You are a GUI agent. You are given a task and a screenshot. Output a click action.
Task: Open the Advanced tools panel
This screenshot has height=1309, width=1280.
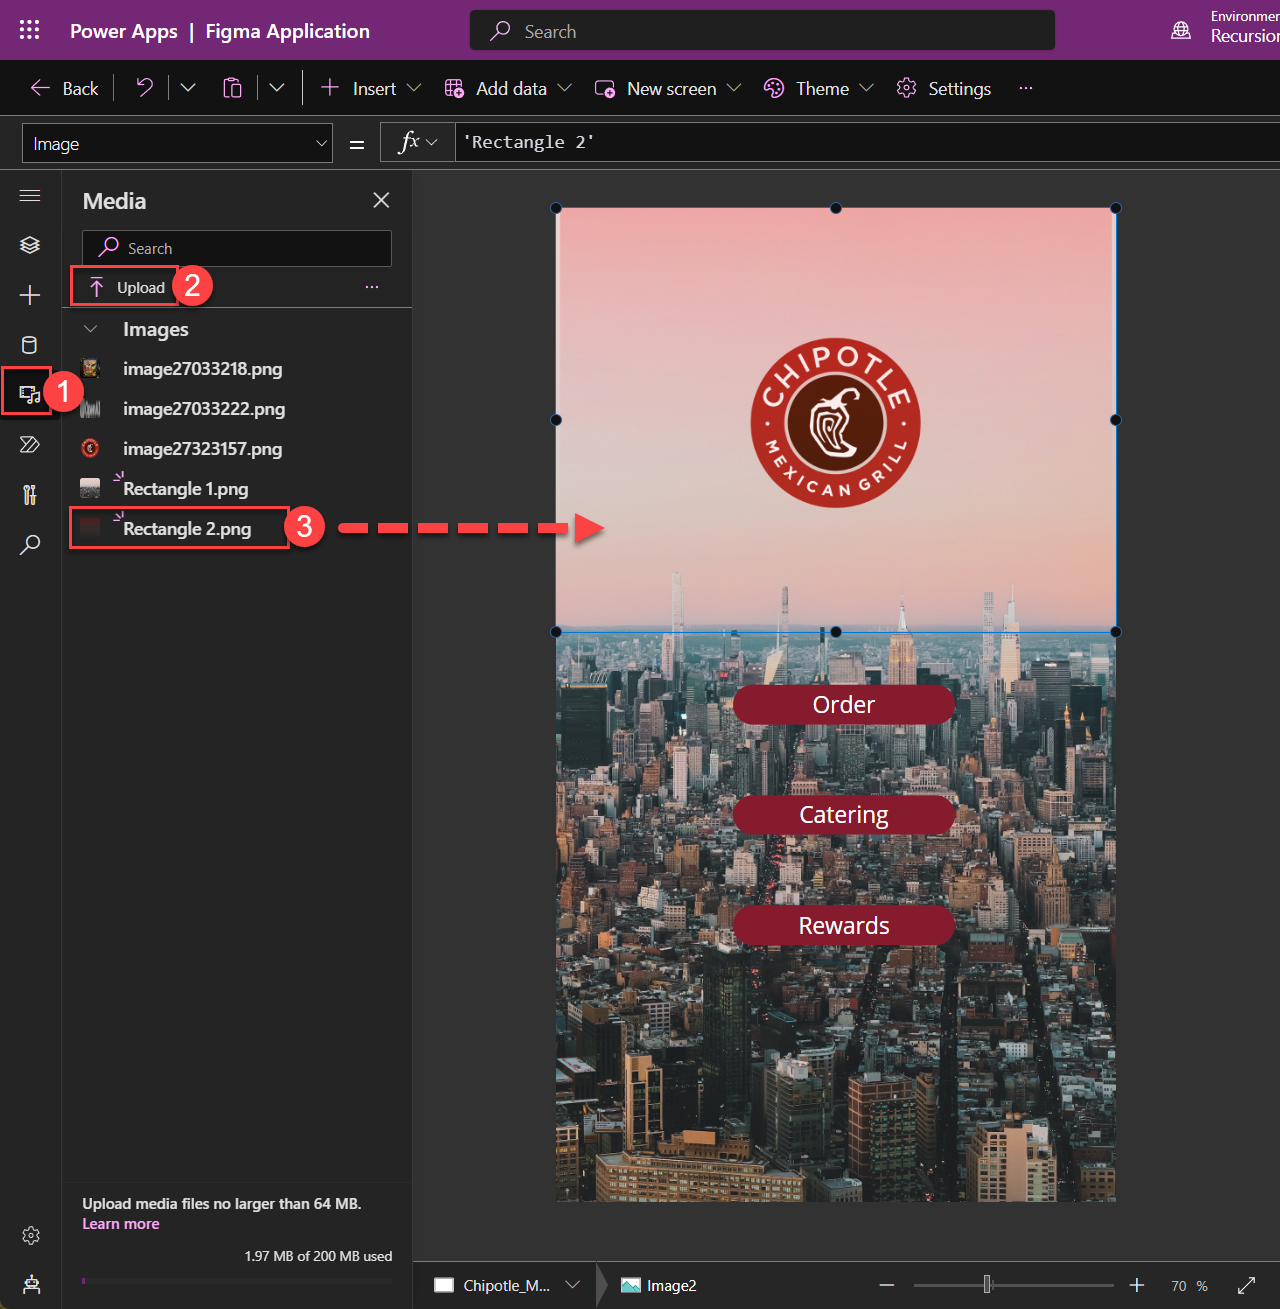point(30,494)
